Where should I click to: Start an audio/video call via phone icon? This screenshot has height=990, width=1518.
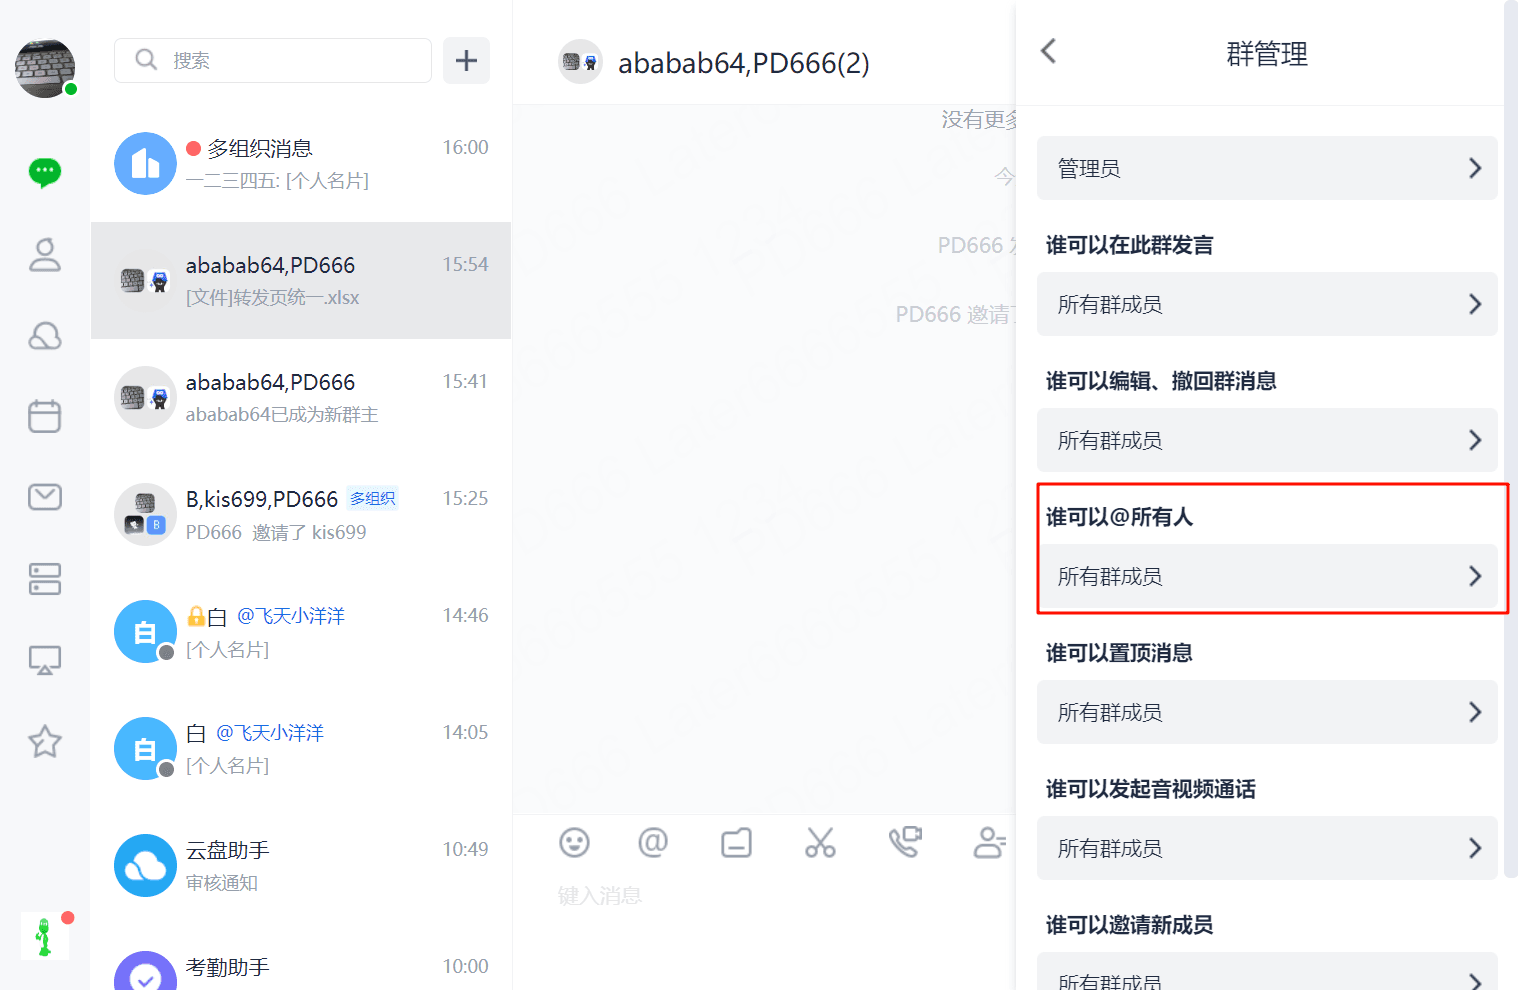[x=905, y=842]
